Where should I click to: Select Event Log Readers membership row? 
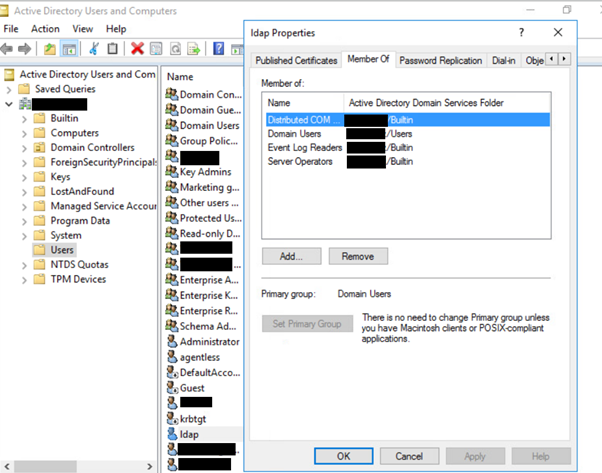coord(408,147)
